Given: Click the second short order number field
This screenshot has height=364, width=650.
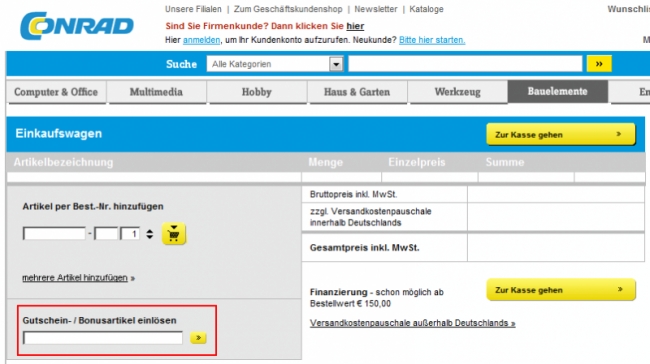Looking at the screenshot, I should point(106,234).
